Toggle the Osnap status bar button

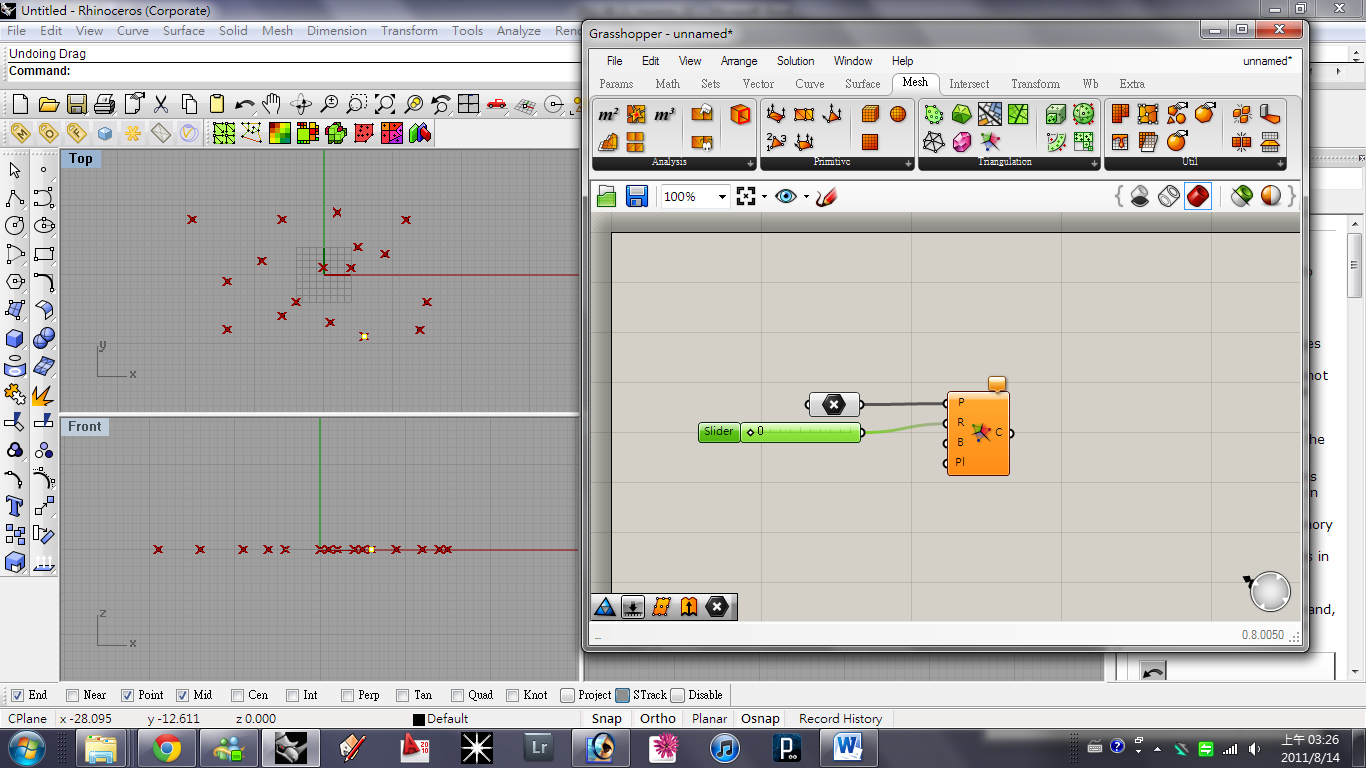[760, 718]
